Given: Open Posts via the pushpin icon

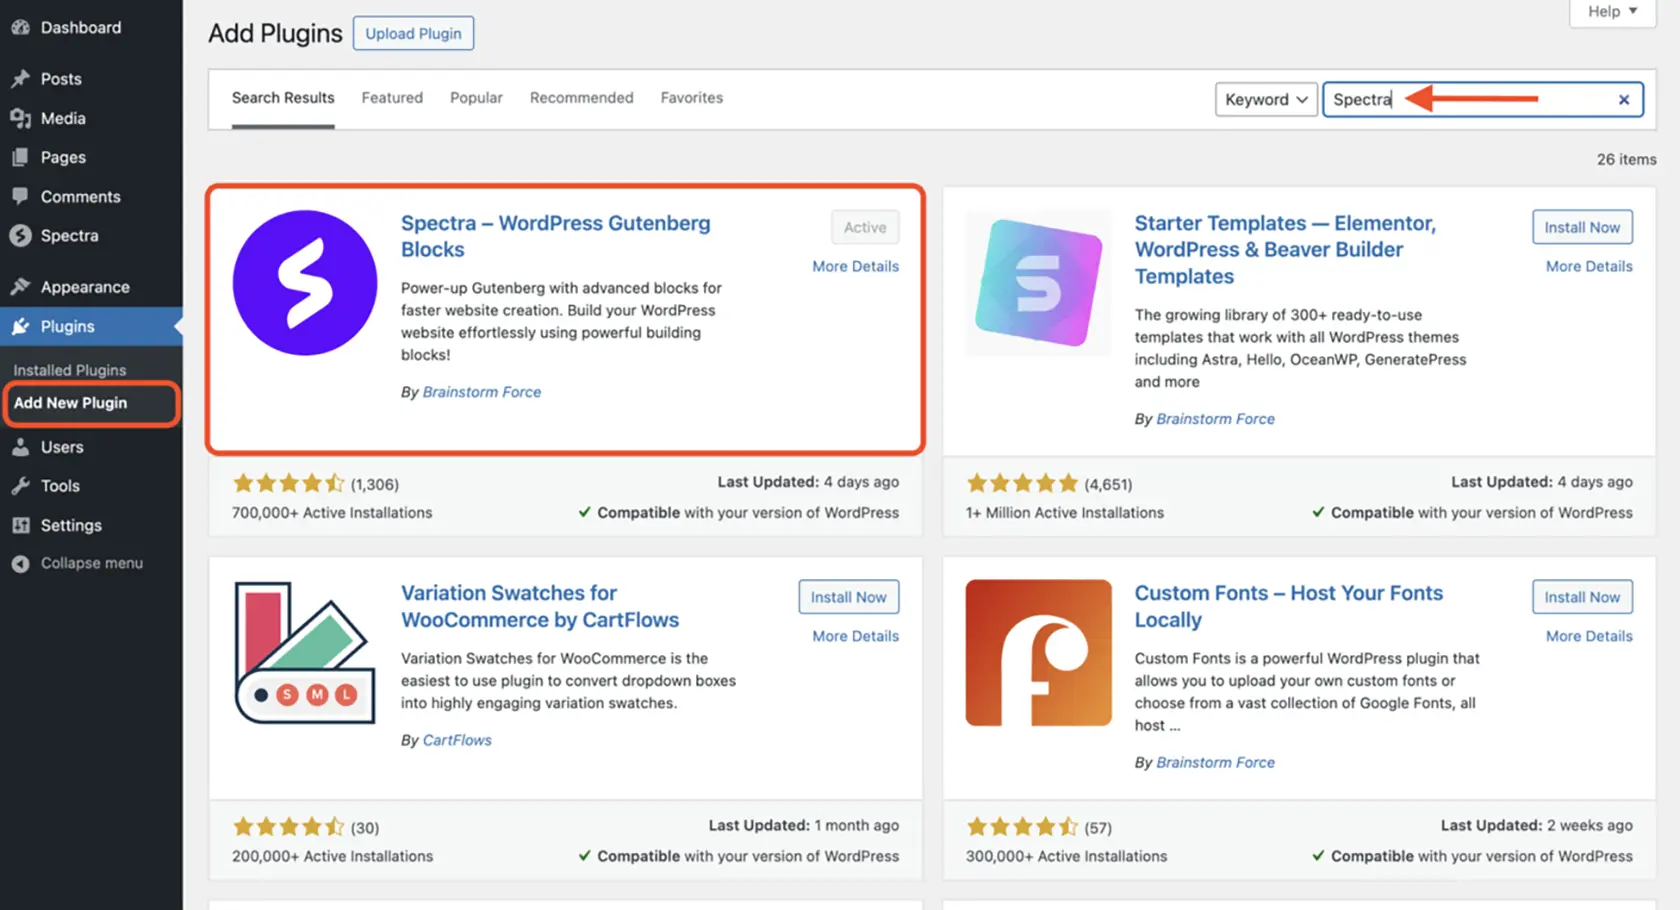Looking at the screenshot, I should tap(20, 79).
